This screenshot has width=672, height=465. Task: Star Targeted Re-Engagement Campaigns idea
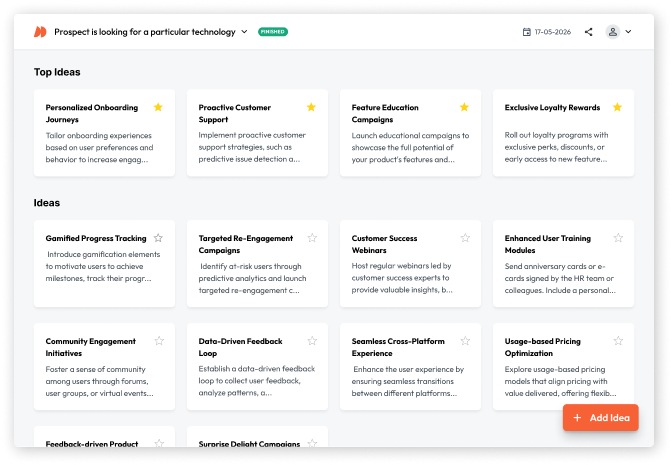pyautogui.click(x=312, y=238)
